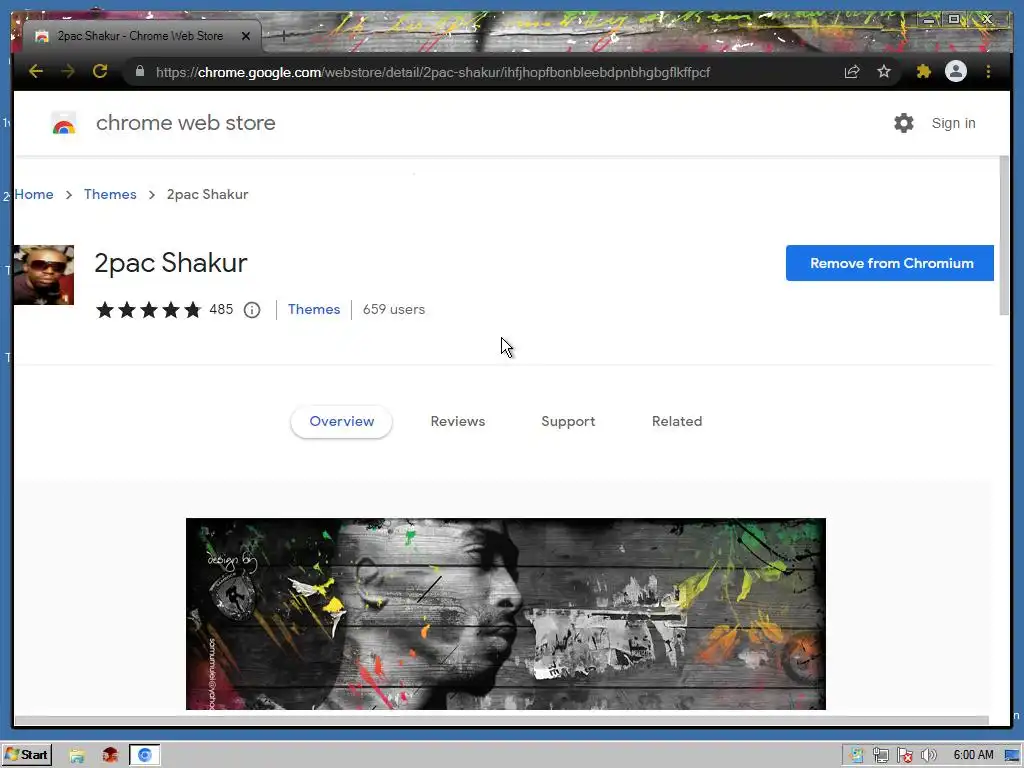Viewport: 1024px width, 768px height.
Task: Click the vertical page scrollbar
Action: pos(1004,236)
